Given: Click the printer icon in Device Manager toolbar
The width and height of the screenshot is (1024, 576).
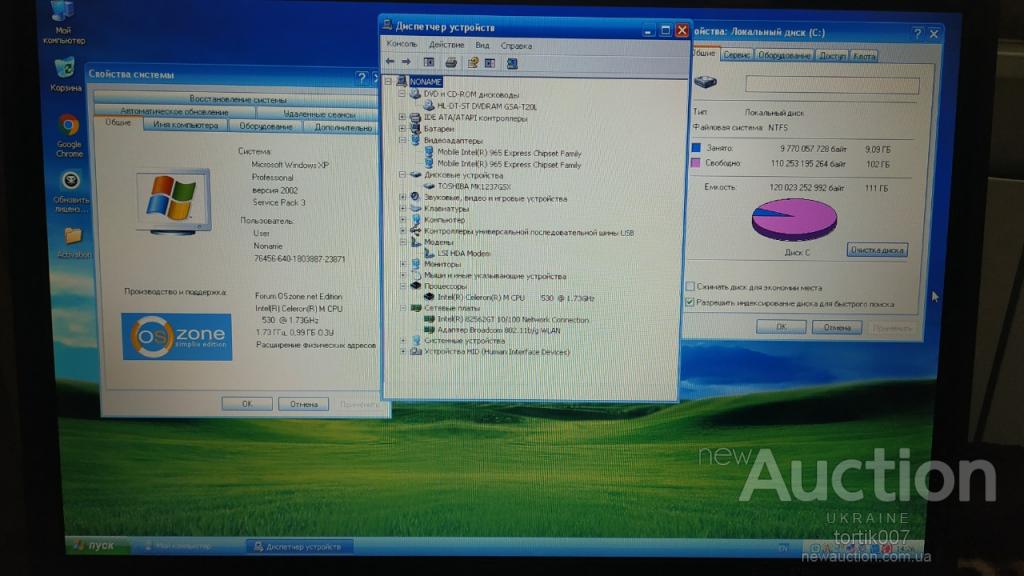Looking at the screenshot, I should 451,63.
